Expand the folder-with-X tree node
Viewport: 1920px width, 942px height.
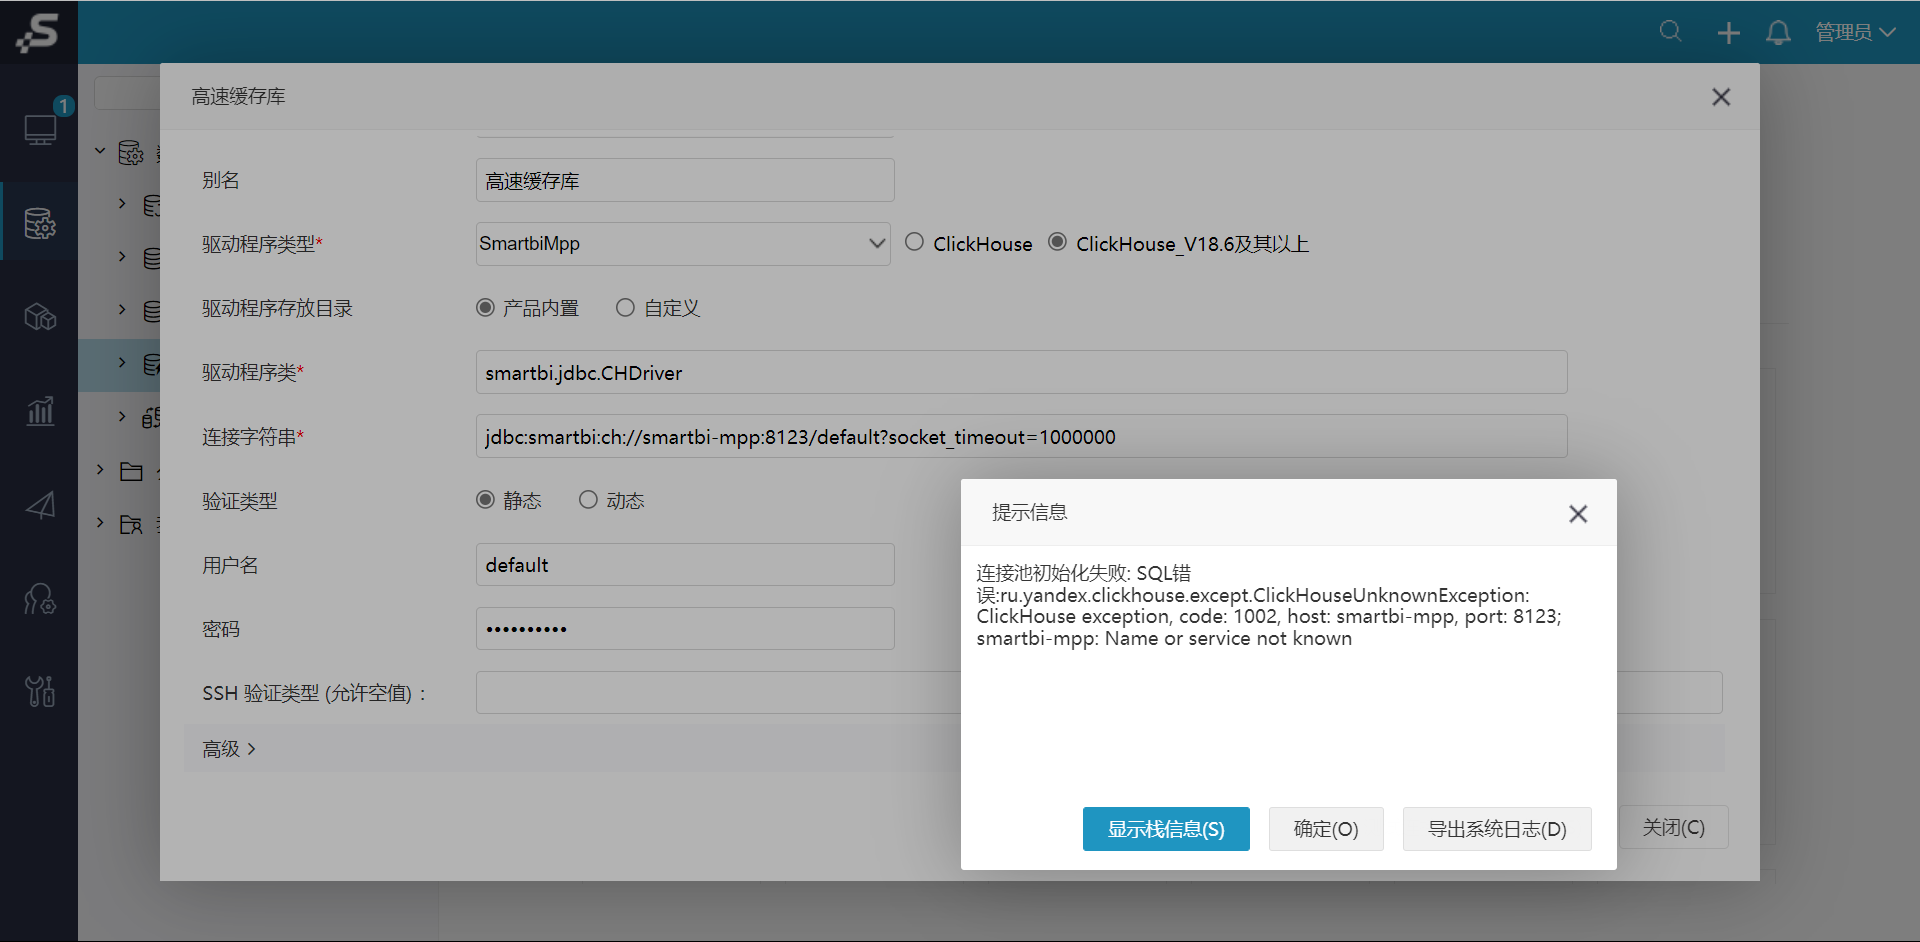[x=100, y=522]
